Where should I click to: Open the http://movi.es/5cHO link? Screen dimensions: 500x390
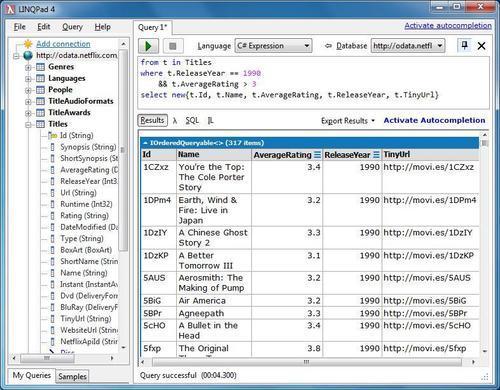click(x=427, y=325)
